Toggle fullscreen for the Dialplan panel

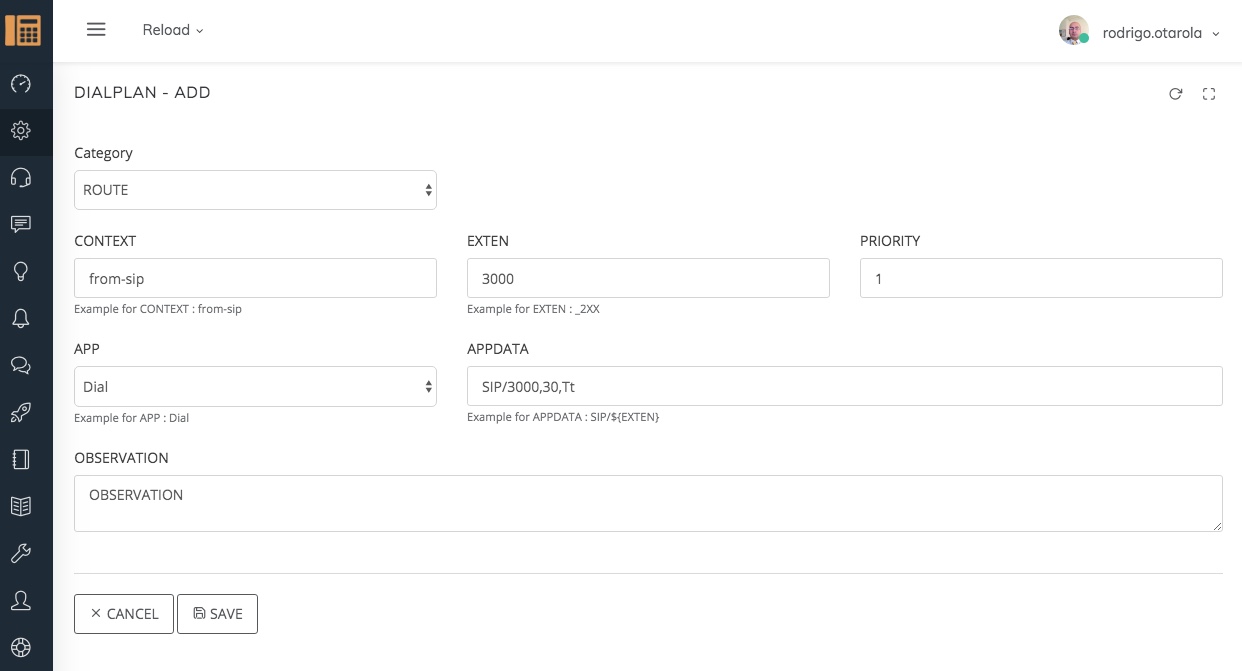click(x=1209, y=94)
